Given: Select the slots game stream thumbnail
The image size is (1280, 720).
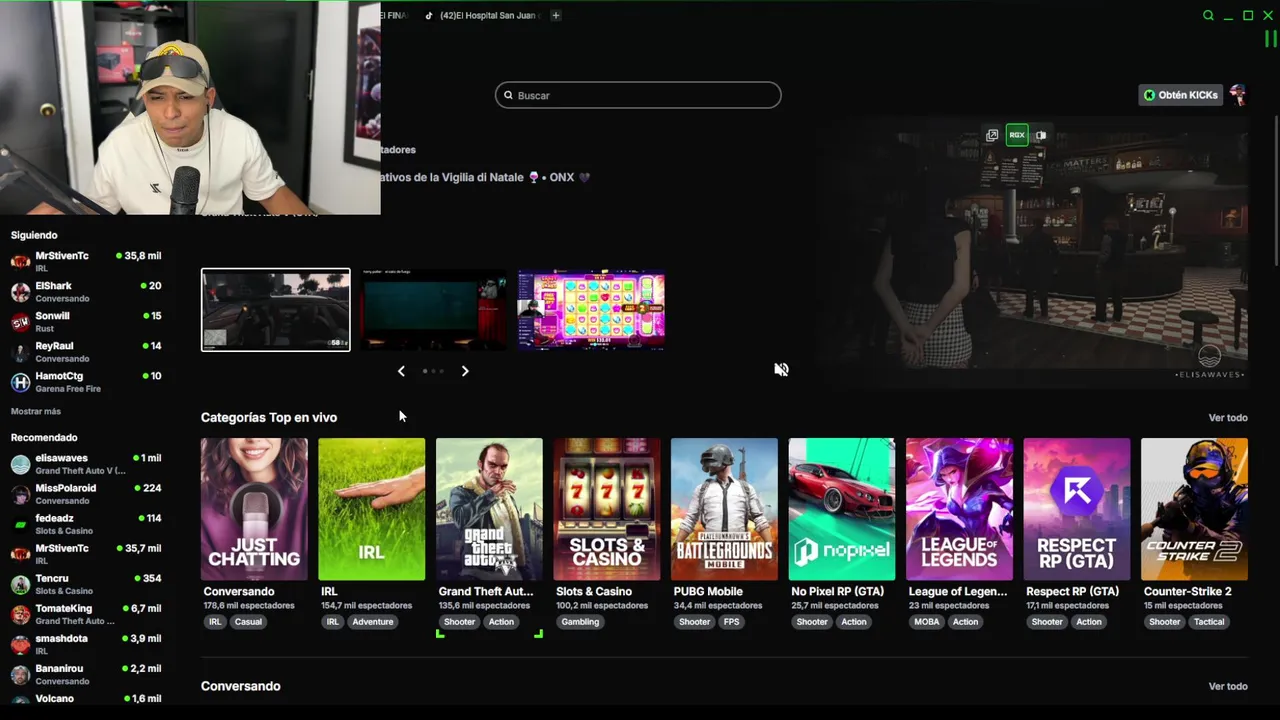Looking at the screenshot, I should [591, 310].
